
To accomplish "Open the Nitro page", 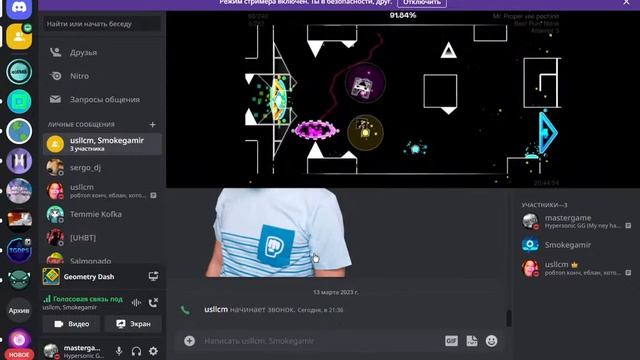I will point(102,76).
